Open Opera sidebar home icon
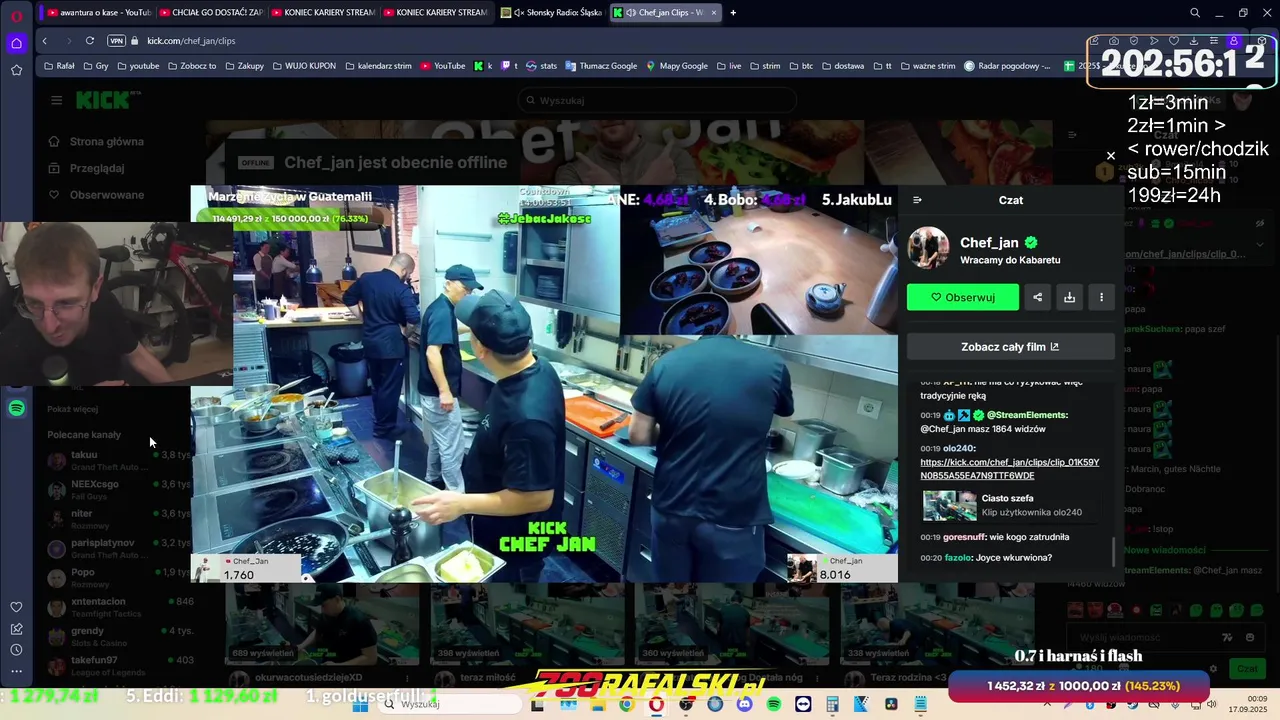1280x720 pixels. (17, 43)
